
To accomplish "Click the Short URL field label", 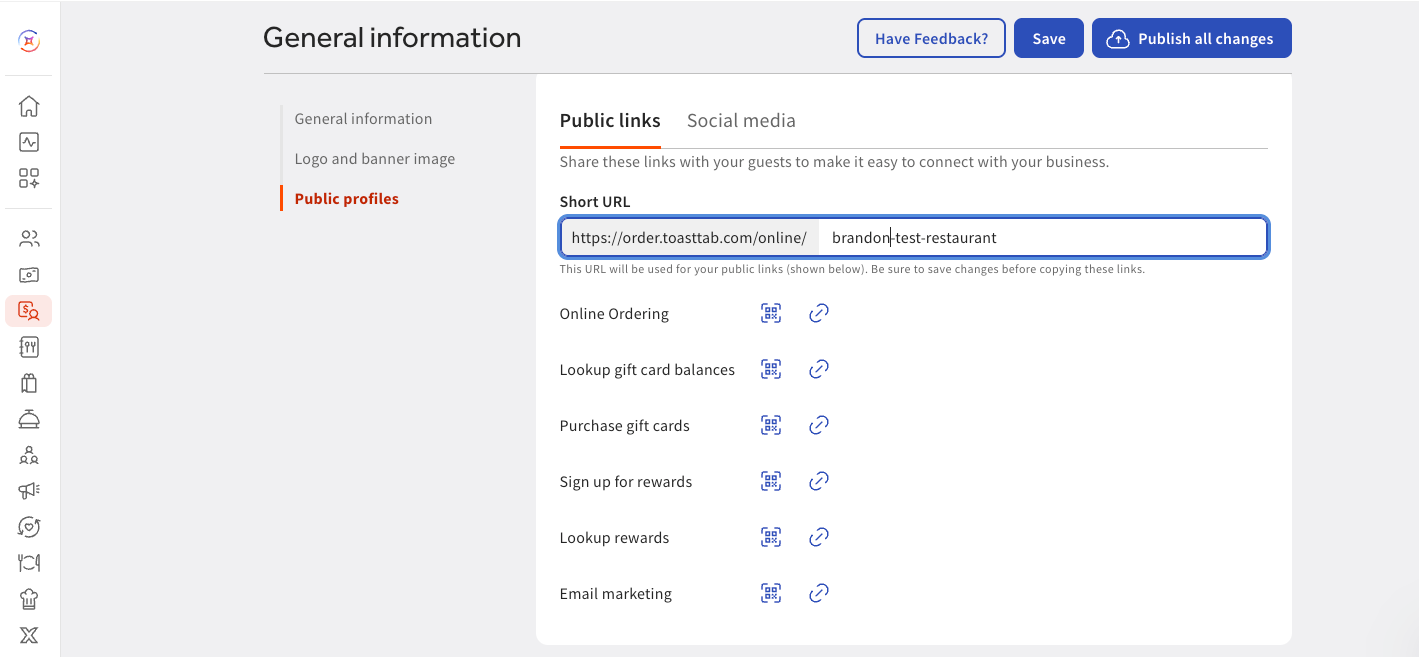I will click(595, 202).
